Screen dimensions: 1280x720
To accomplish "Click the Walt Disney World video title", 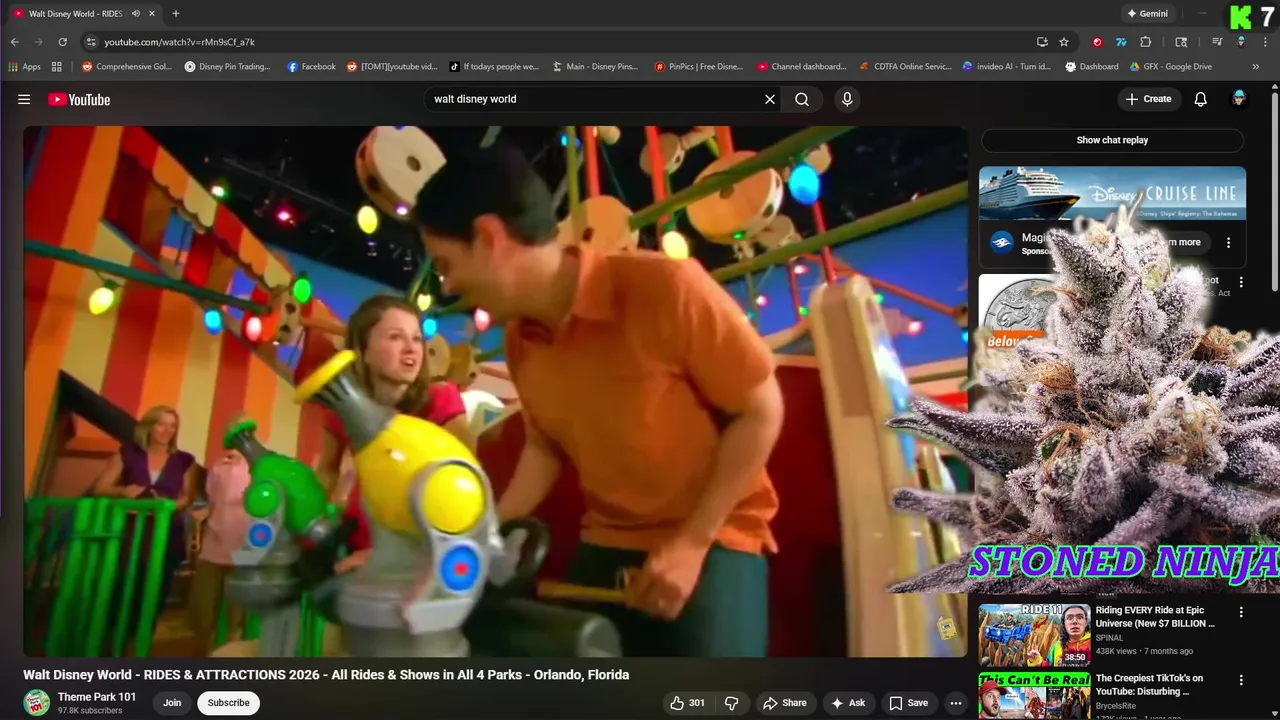I will (x=326, y=675).
